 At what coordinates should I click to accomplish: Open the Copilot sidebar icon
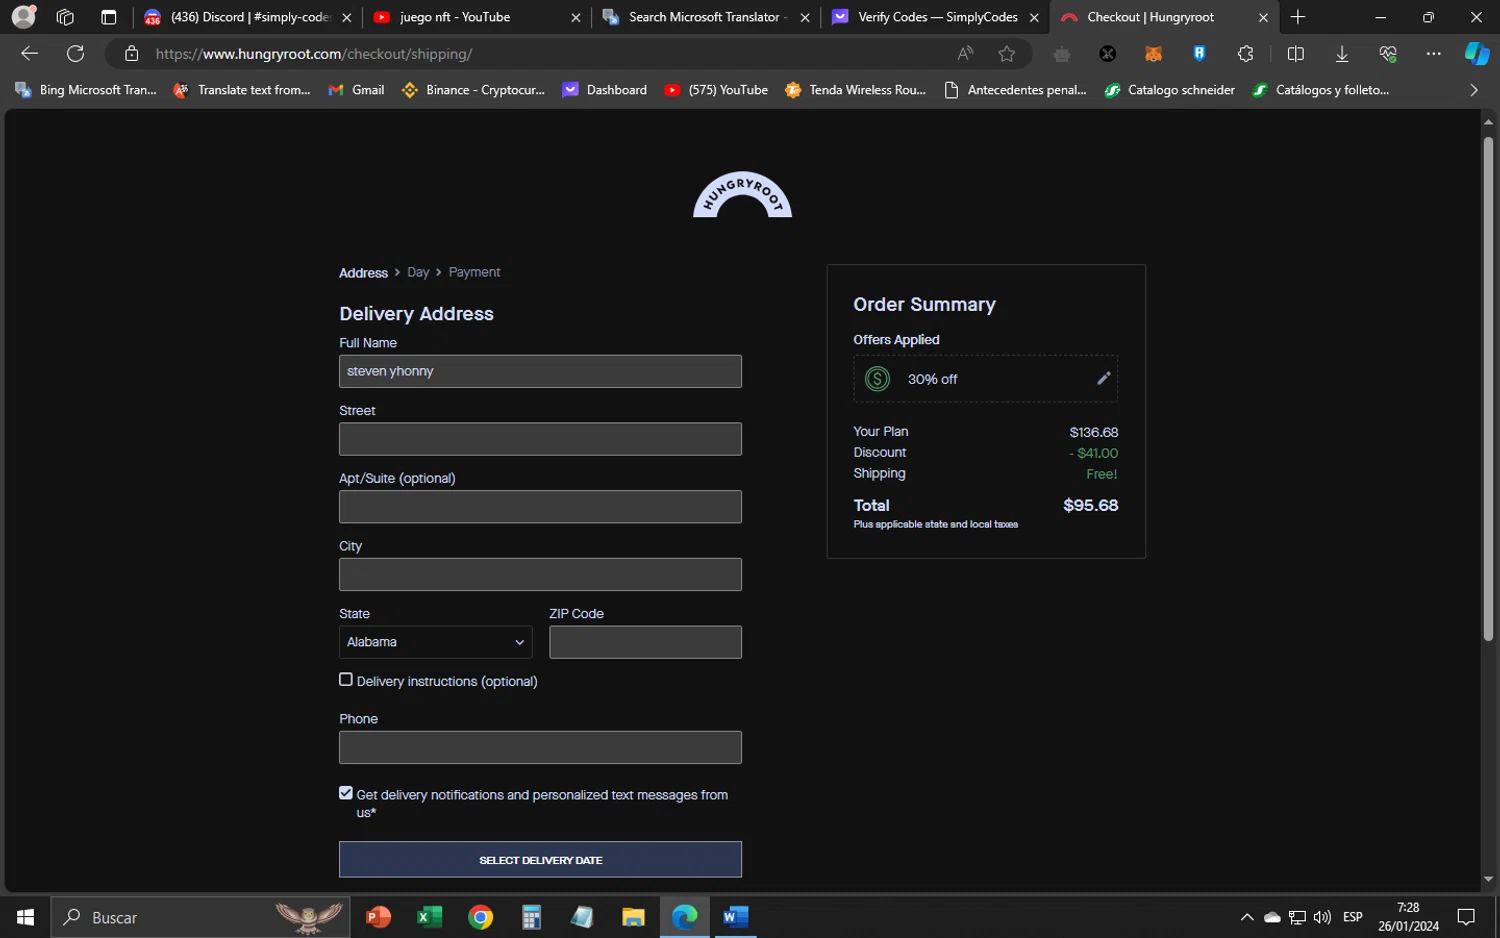(1476, 54)
